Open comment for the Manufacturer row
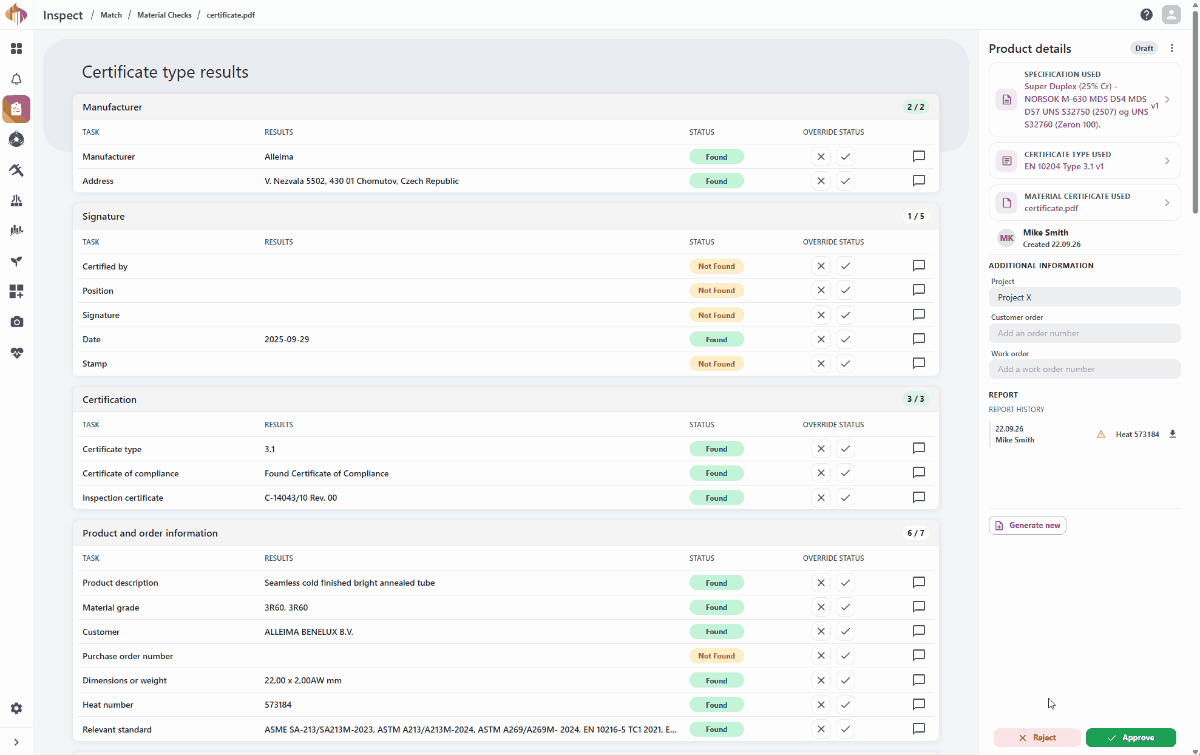Screen dimensions: 1200x755 pyautogui.click(x=918, y=156)
